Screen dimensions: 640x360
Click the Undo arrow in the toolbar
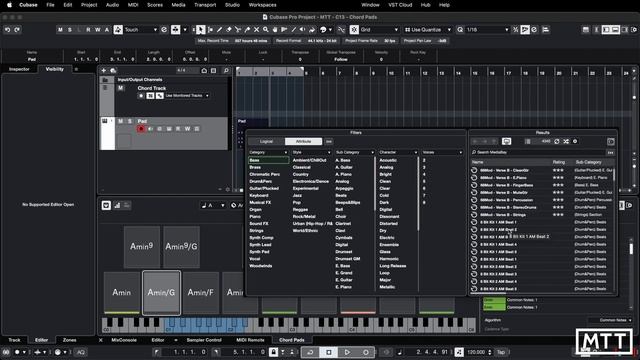click(x=7, y=30)
